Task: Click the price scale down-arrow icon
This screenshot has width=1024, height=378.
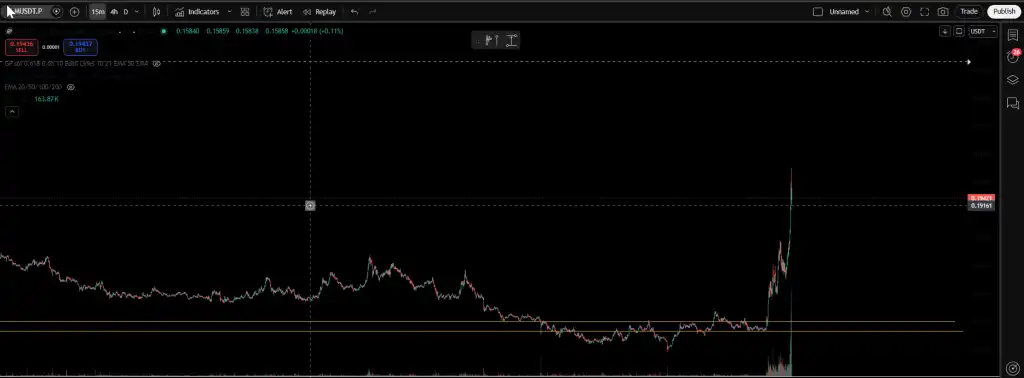Action: pos(945,31)
